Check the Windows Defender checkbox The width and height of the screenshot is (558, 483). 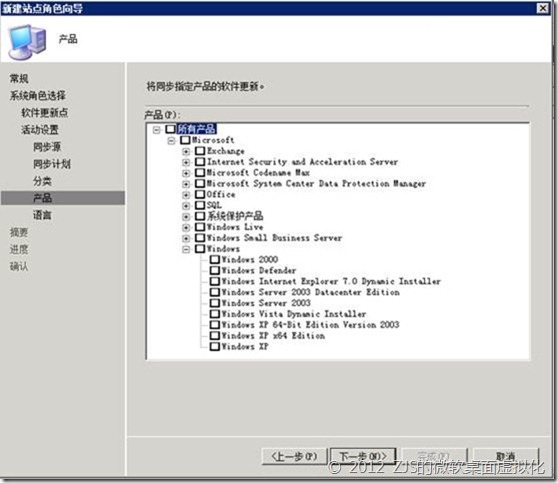(x=215, y=271)
